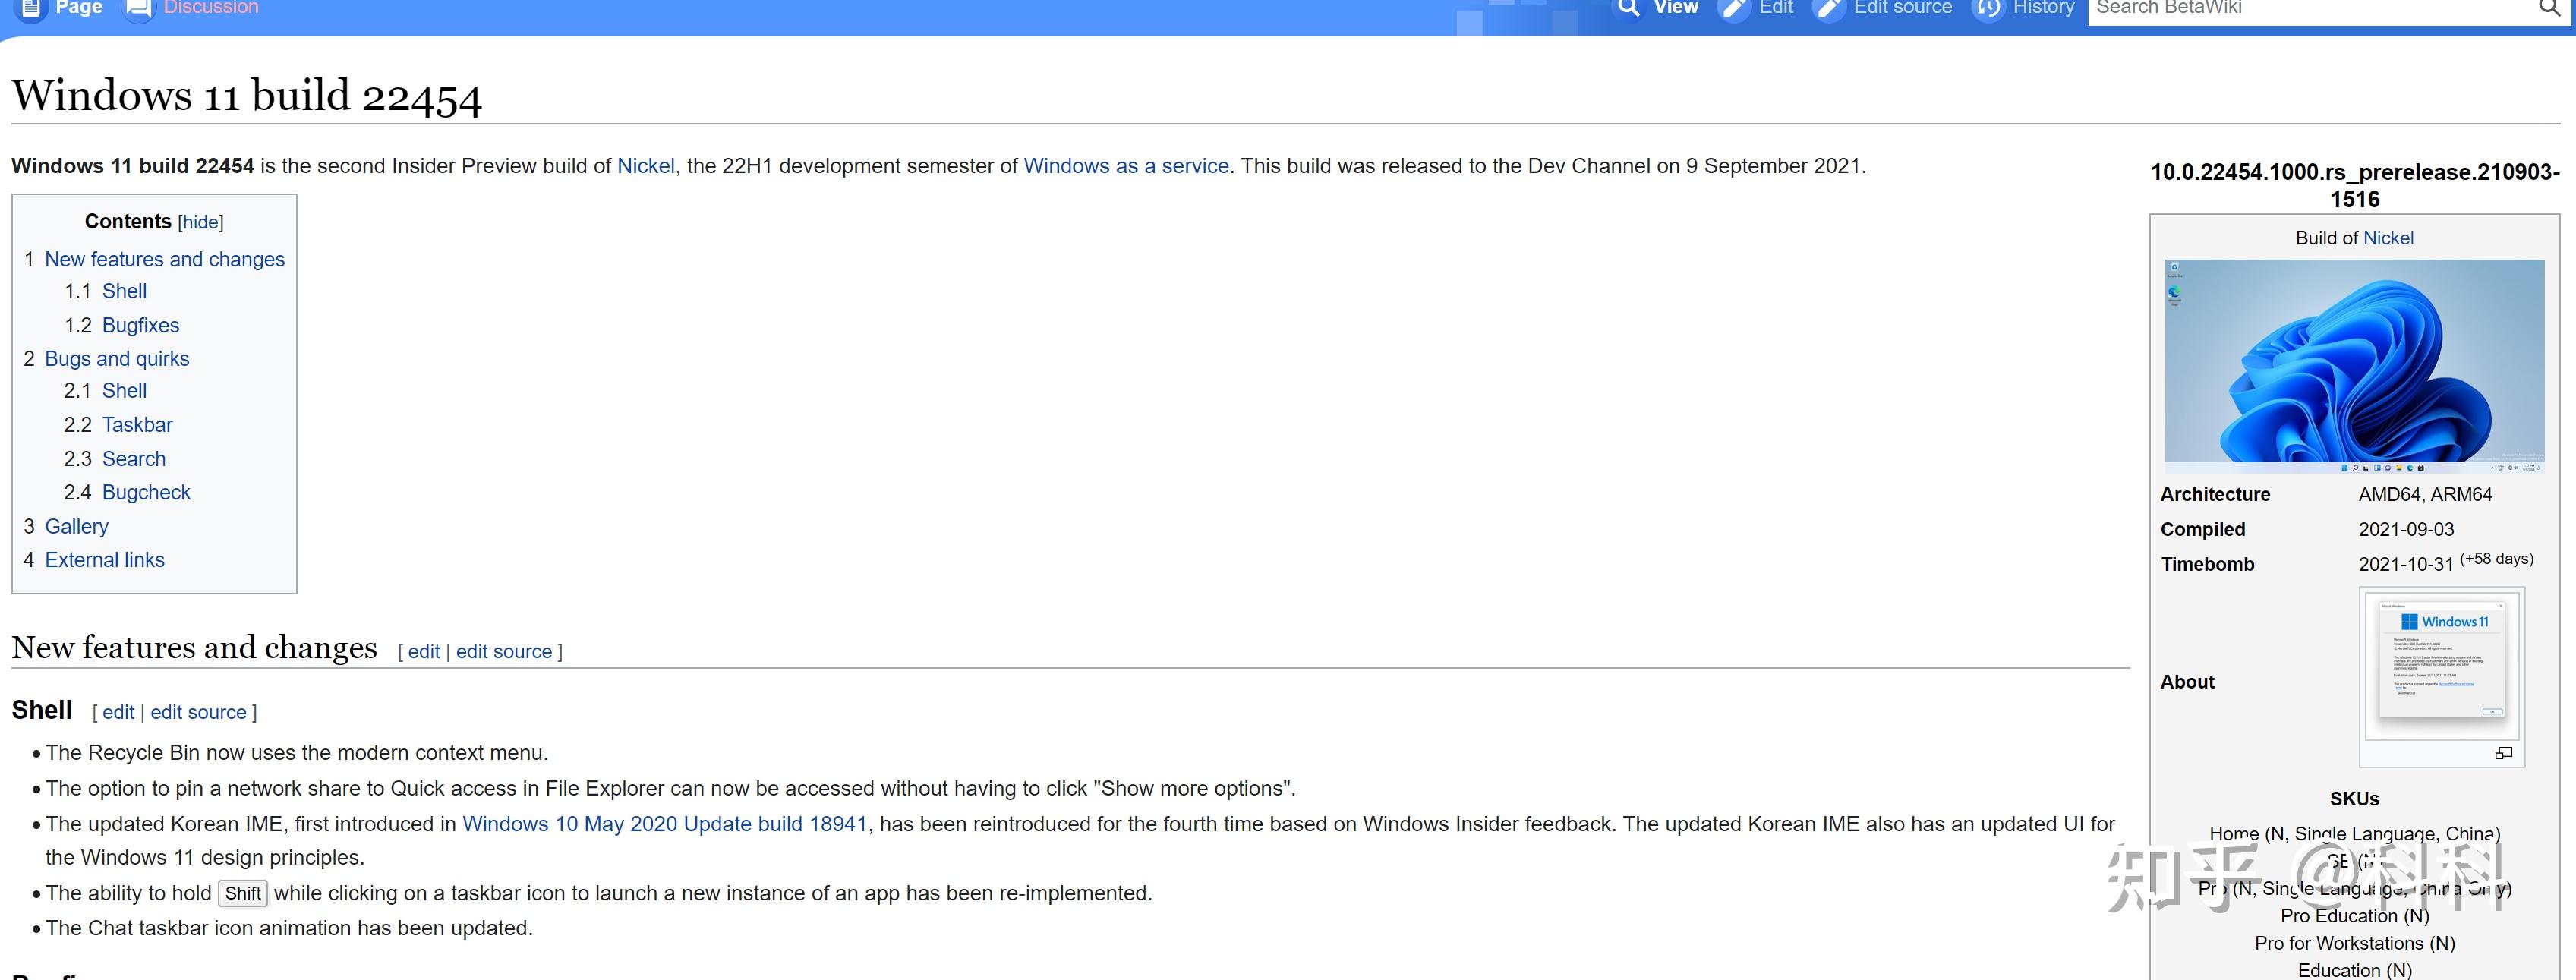Go to Gallery in contents
Screen dimensions: 2576x980
click(76, 526)
